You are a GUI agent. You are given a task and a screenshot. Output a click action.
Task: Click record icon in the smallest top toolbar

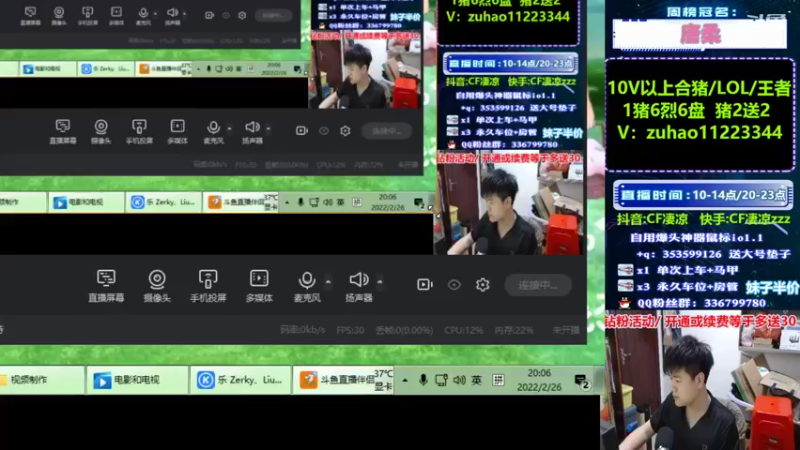(x=209, y=15)
